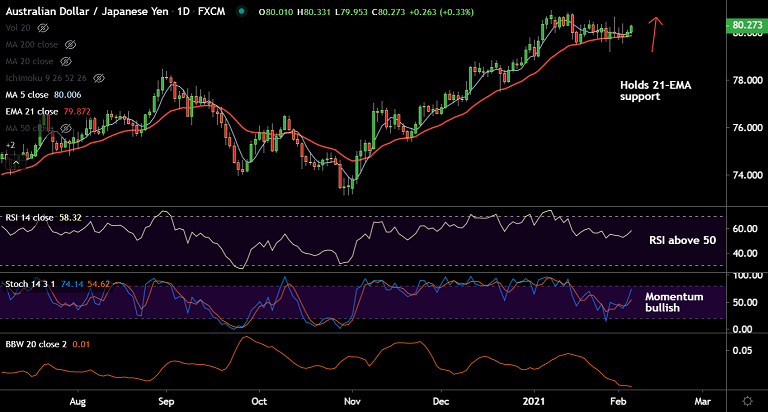Screen dimensions: 768x412
Task: Open chart settings gear icon
Action: pyautogui.click(x=747, y=401)
